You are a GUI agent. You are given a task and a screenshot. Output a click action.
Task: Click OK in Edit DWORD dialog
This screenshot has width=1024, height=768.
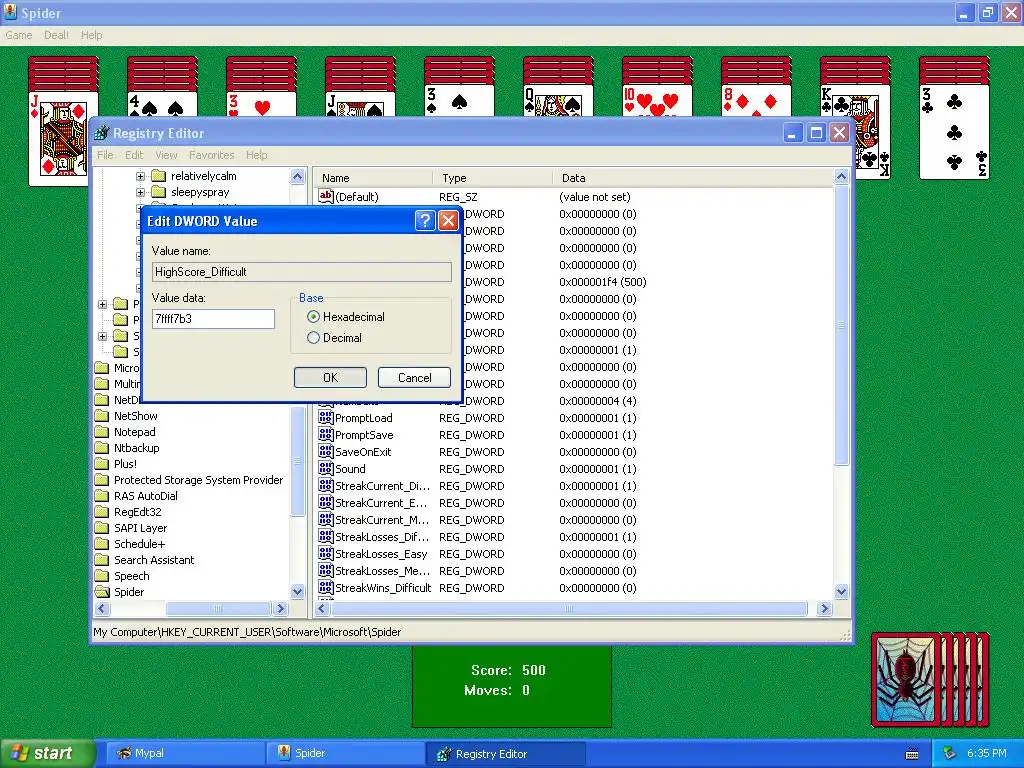[330, 377]
